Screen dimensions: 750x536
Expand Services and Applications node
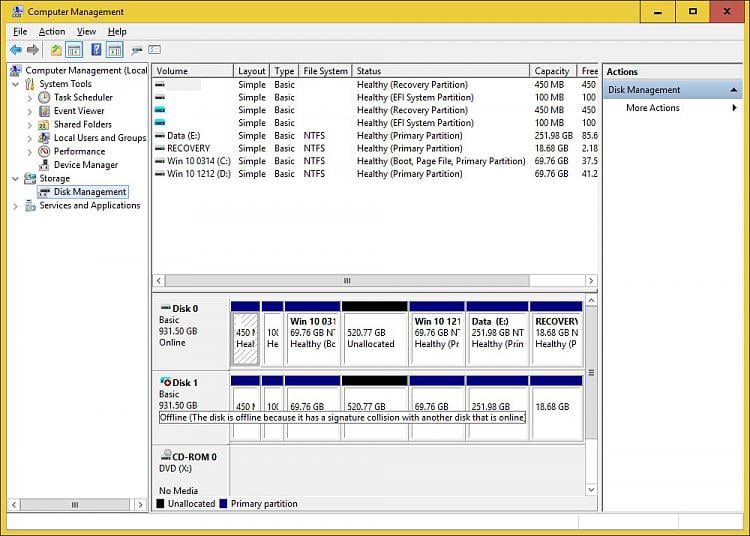pyautogui.click(x=16, y=206)
